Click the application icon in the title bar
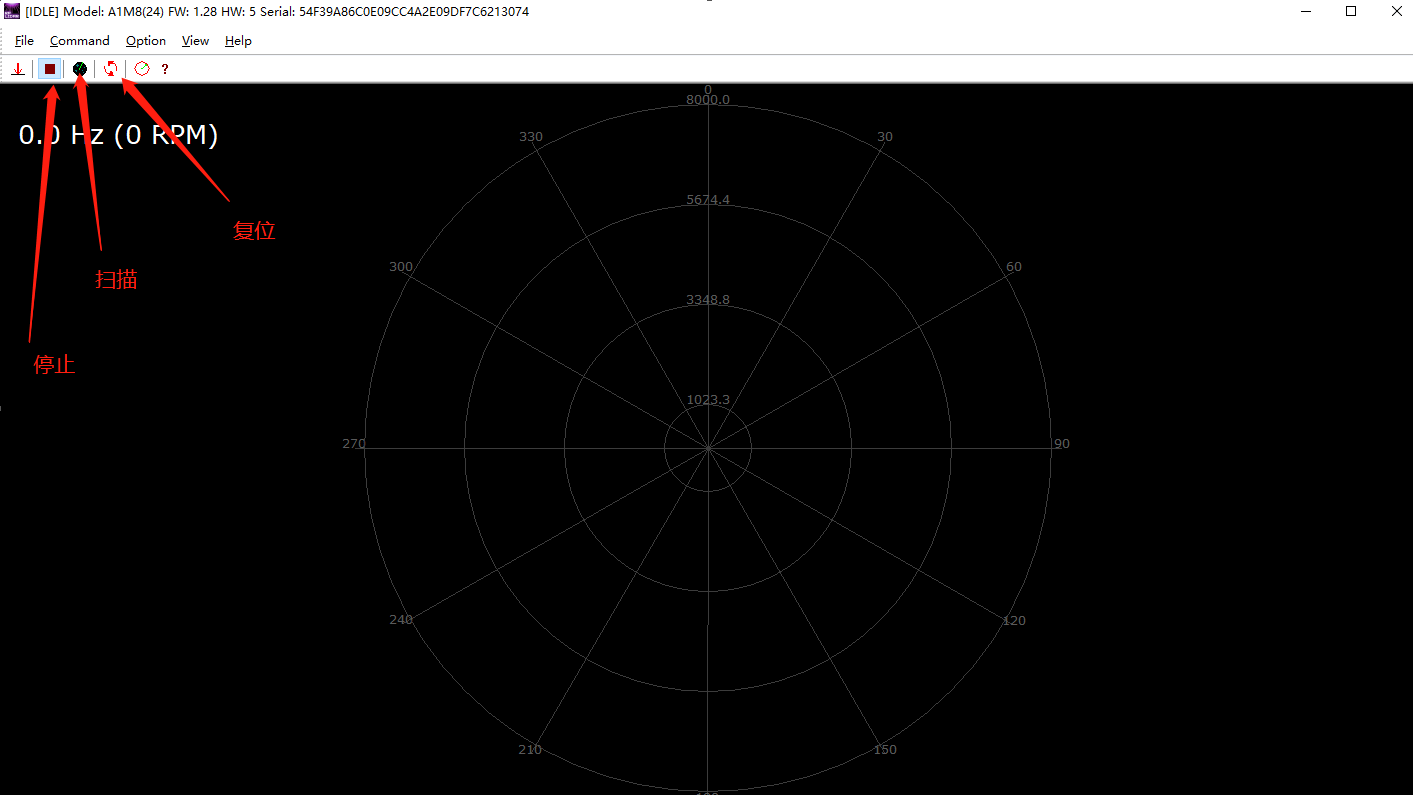The height and width of the screenshot is (795, 1413). click(x=12, y=12)
